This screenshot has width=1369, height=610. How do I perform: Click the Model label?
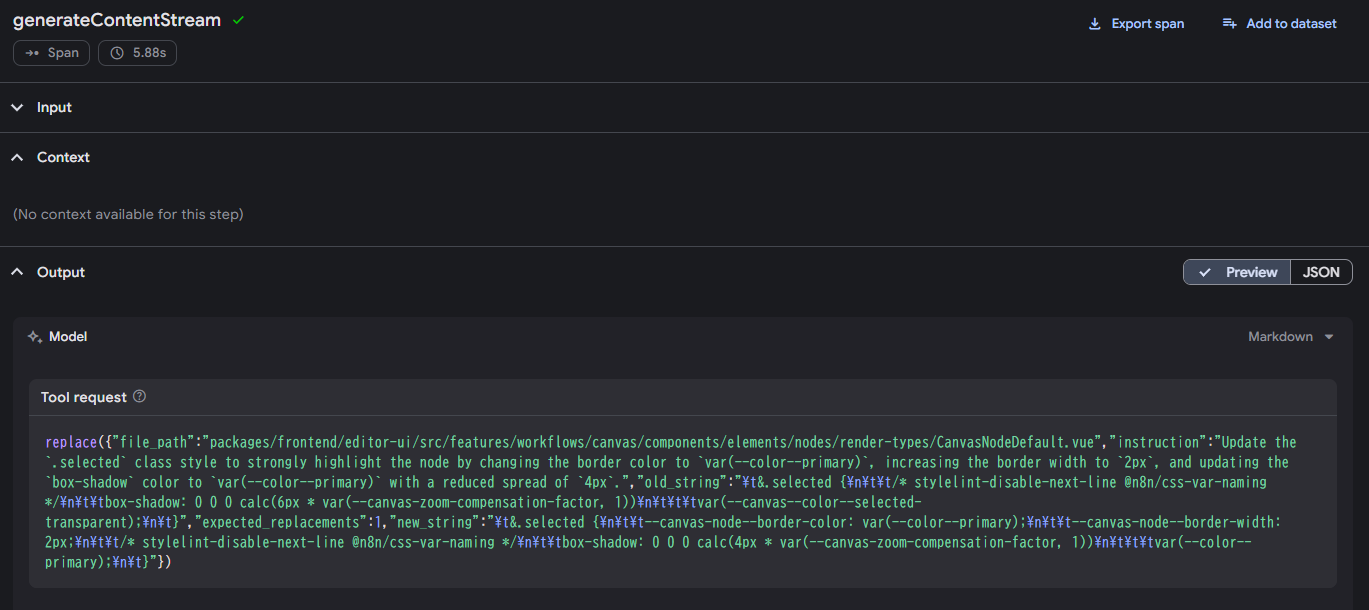point(68,337)
